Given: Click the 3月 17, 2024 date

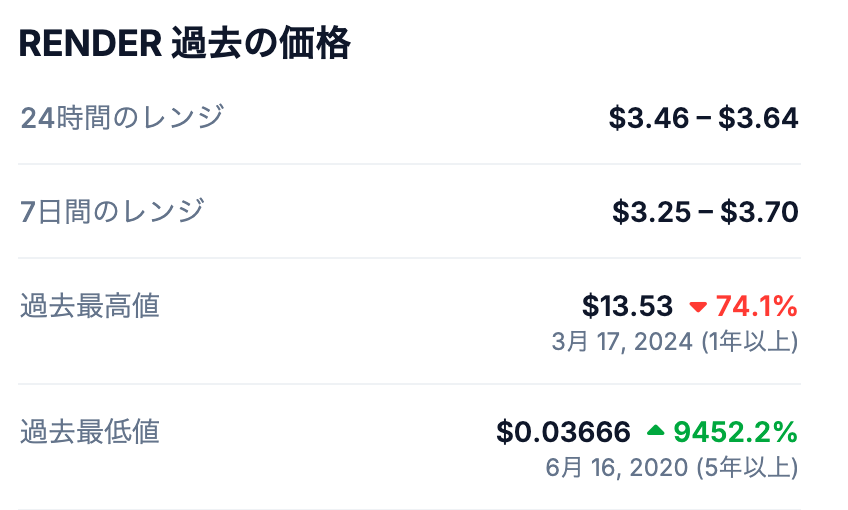Looking at the screenshot, I should (x=622, y=341).
